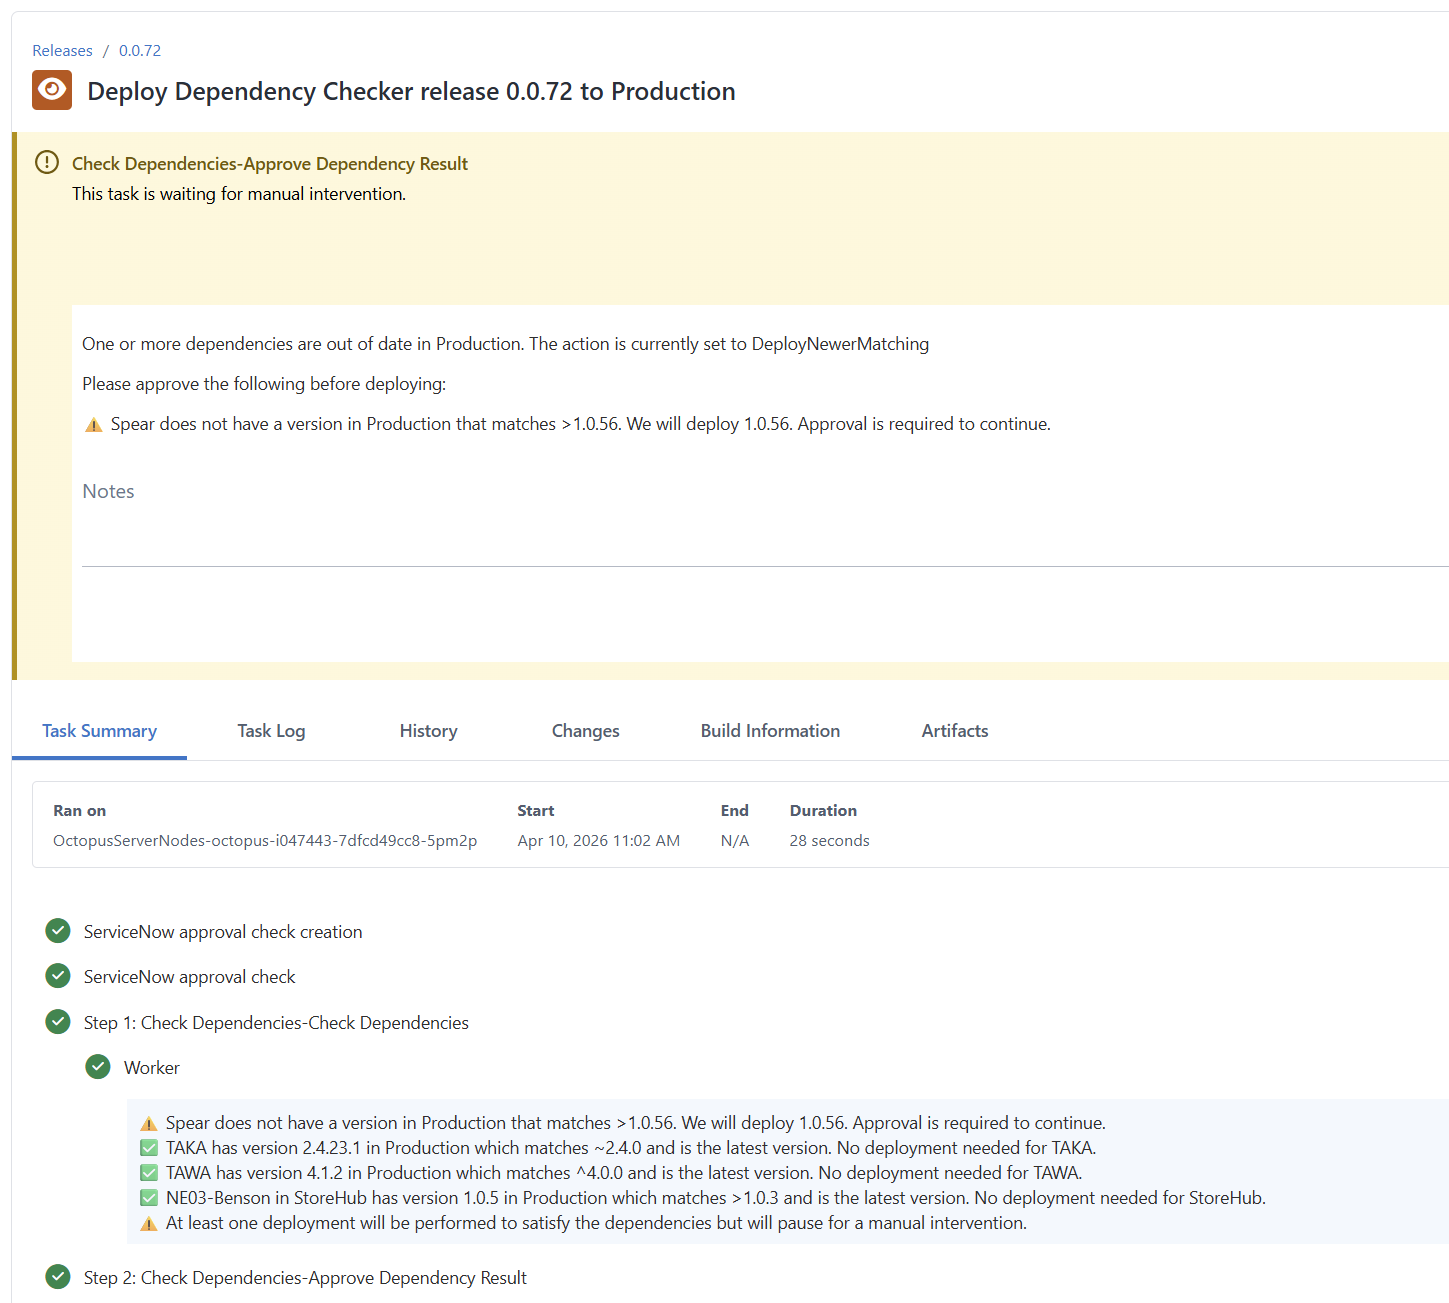Switch to the Task Log tab
Viewport: 1449px width, 1303px height.
tap(271, 731)
